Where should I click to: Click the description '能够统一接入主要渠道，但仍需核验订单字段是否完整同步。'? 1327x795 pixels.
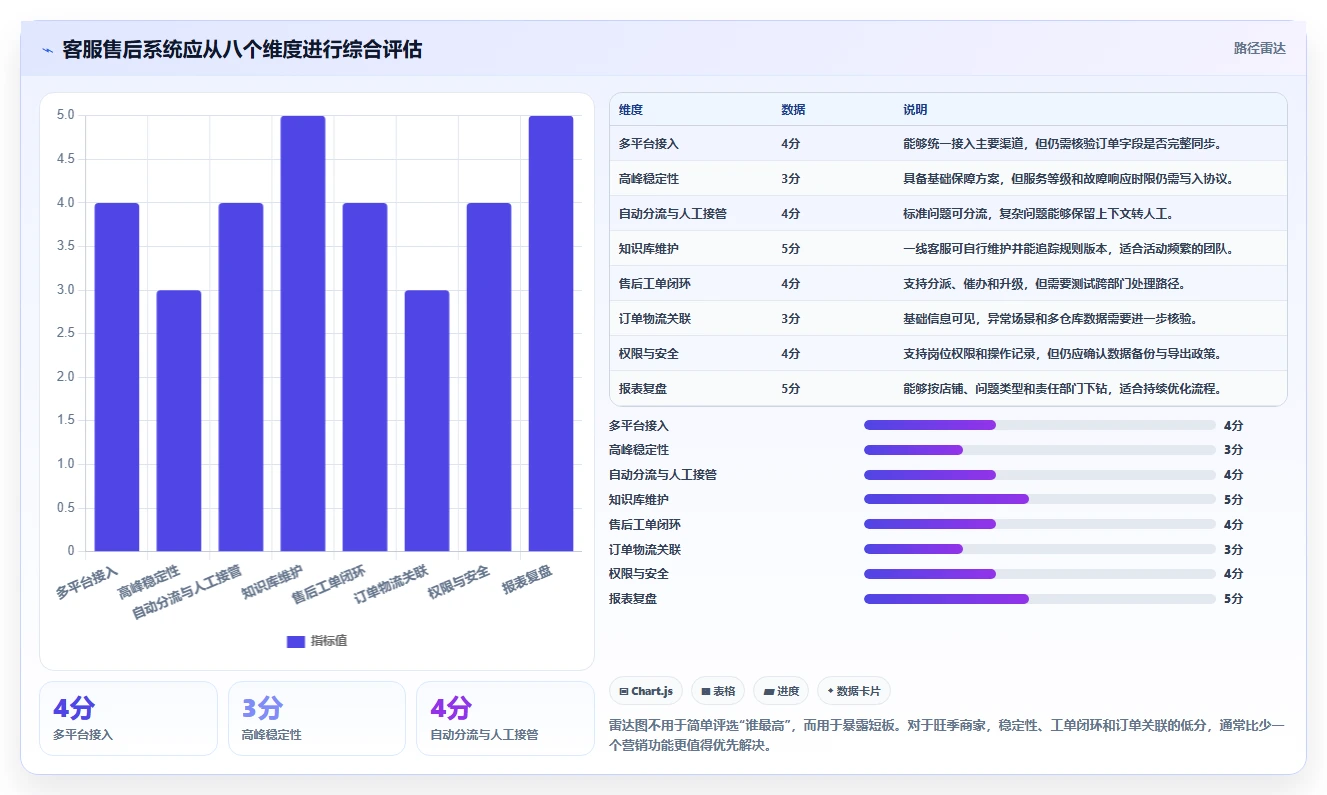1062,144
